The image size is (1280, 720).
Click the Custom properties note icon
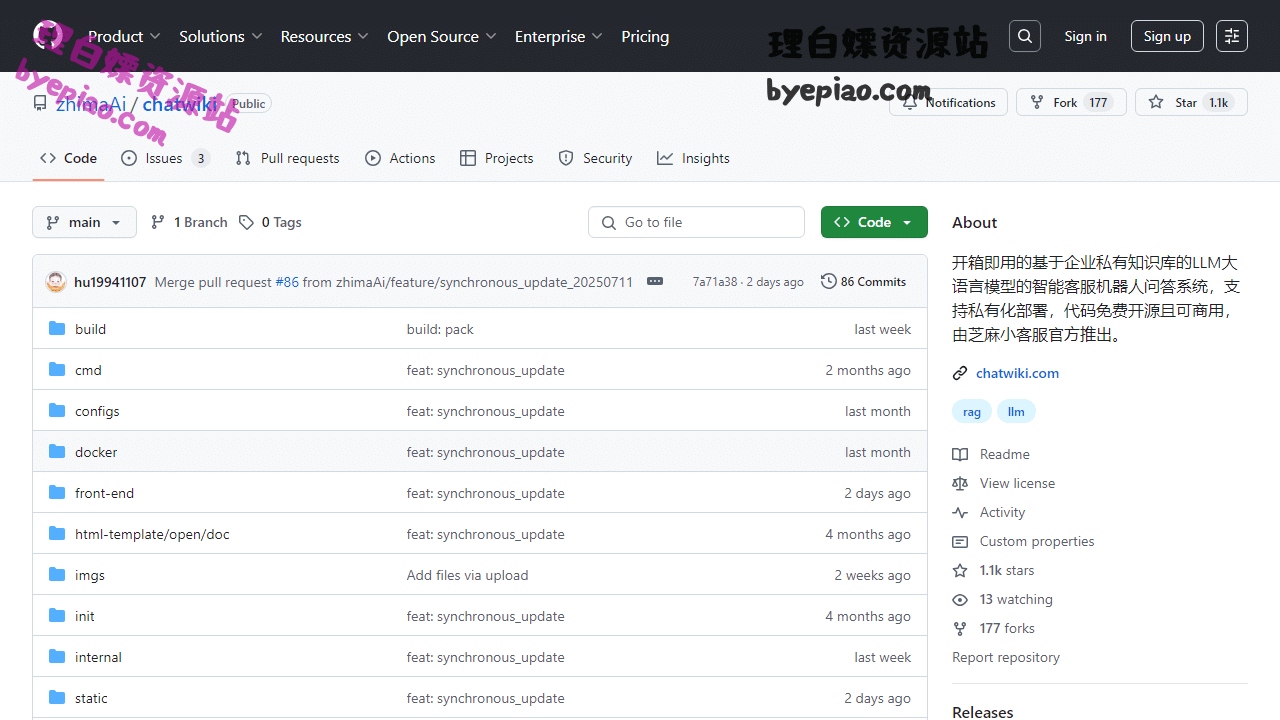click(960, 541)
